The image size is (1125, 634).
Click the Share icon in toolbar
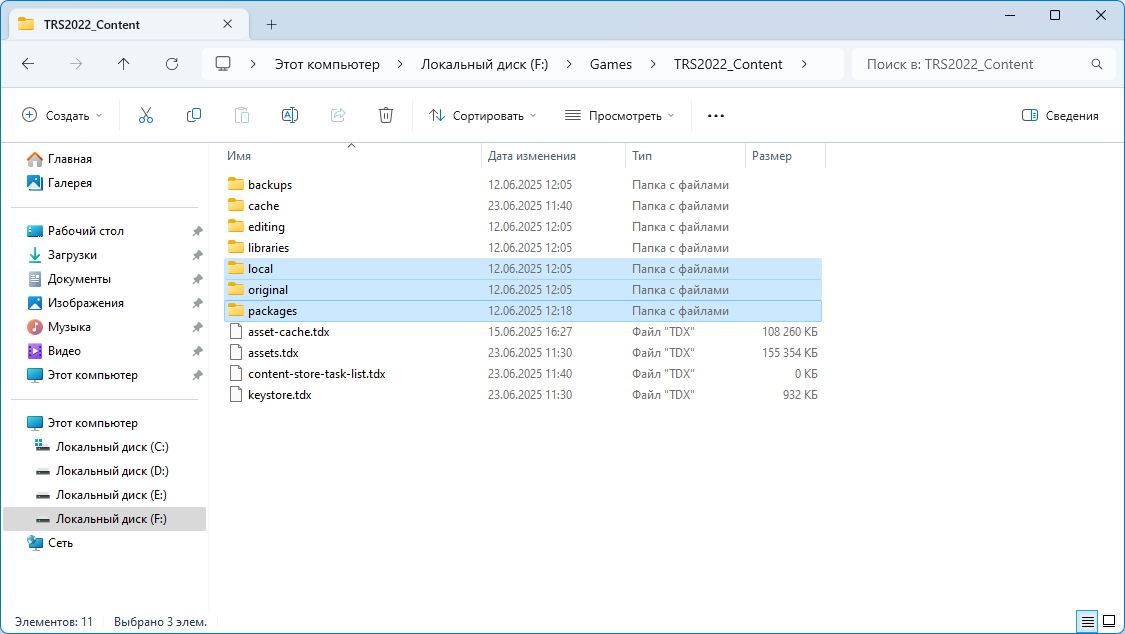pos(338,115)
